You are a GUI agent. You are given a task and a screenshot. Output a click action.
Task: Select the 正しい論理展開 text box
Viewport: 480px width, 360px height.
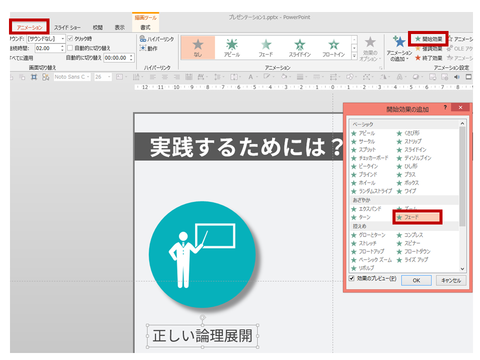pyautogui.click(x=203, y=336)
